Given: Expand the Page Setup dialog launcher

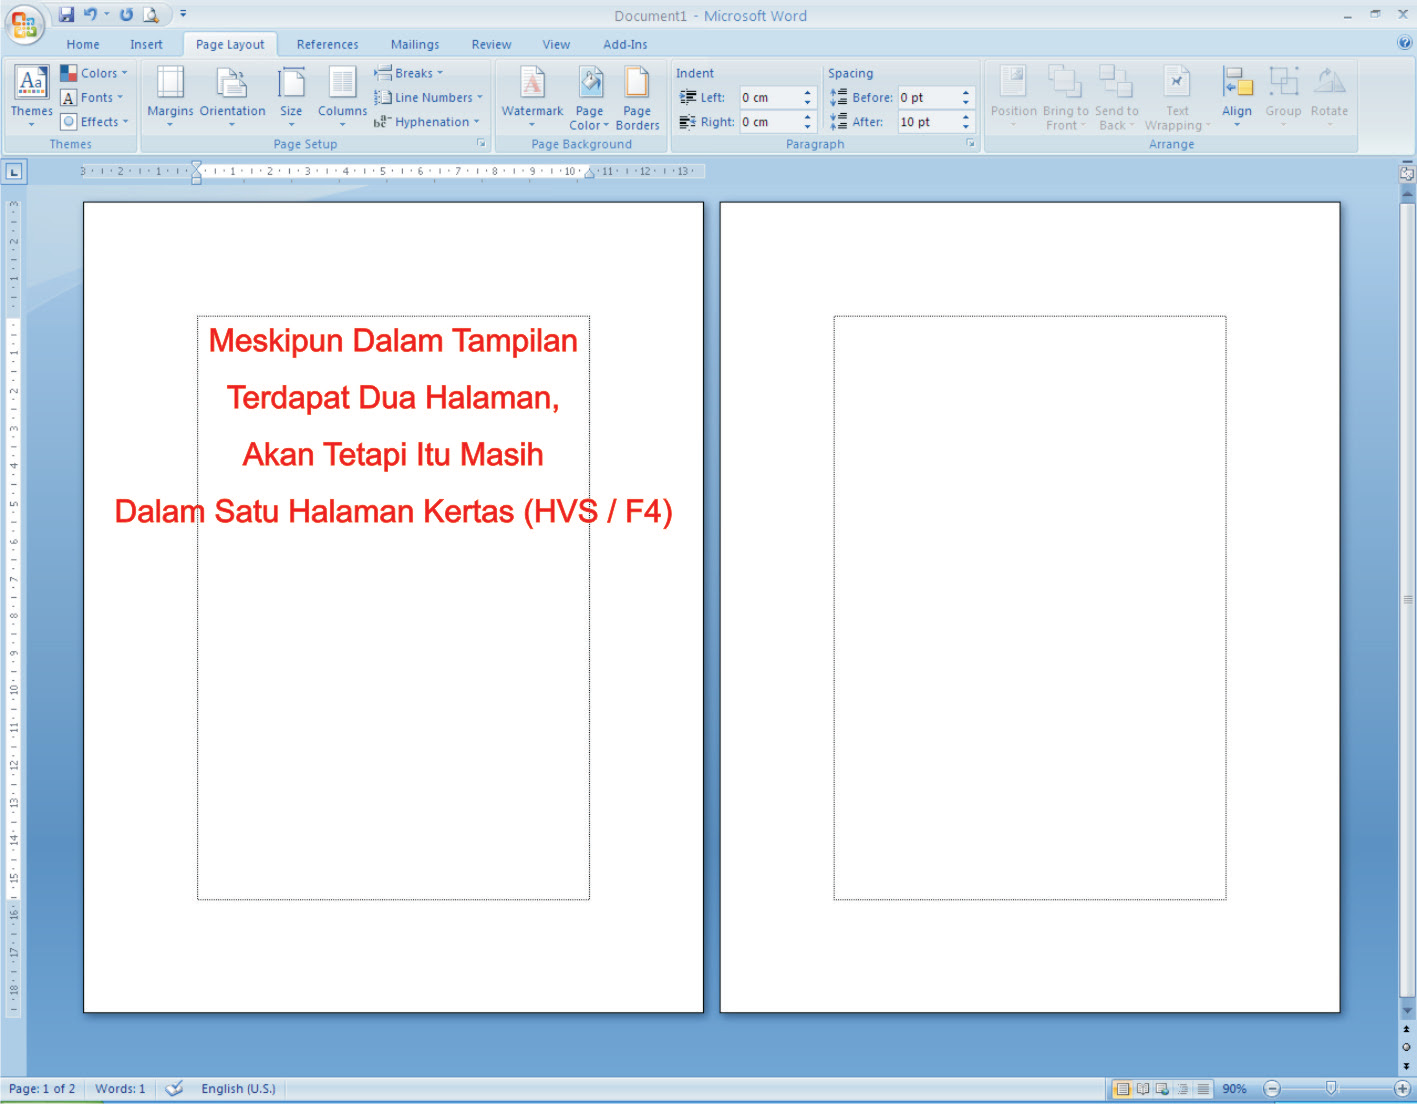Looking at the screenshot, I should (481, 144).
